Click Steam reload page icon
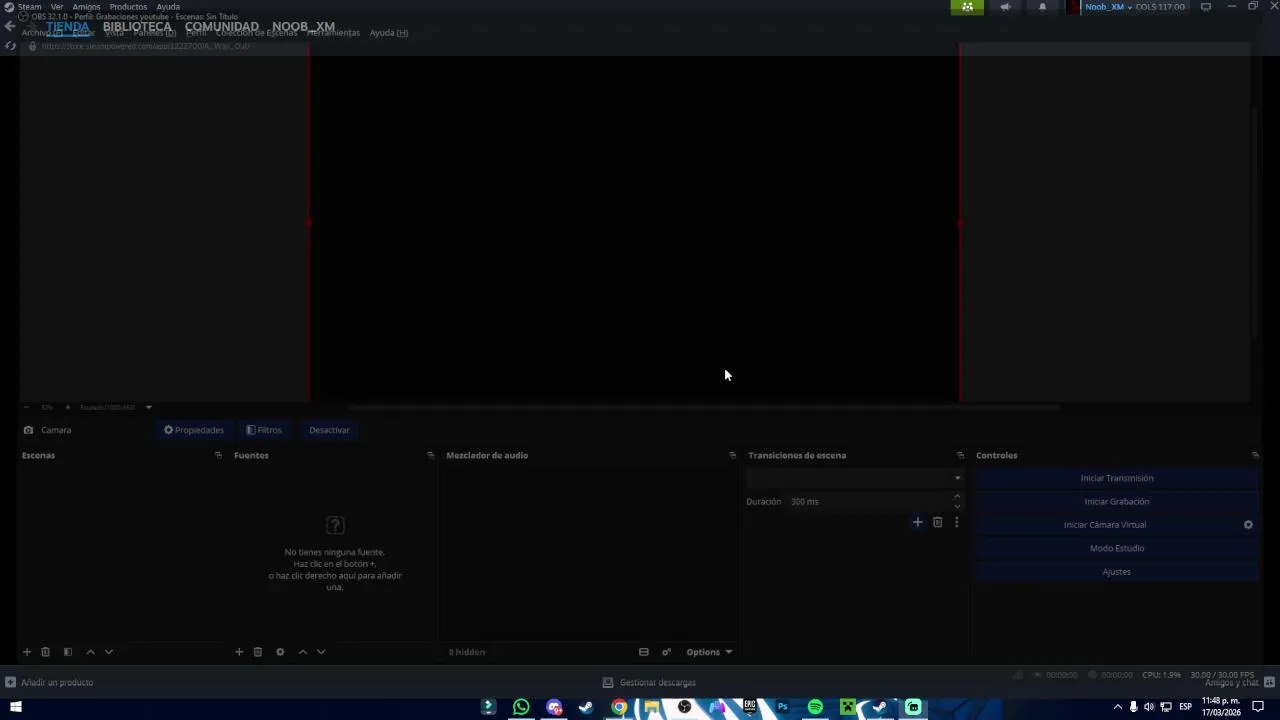The width and height of the screenshot is (1280, 720). (10, 46)
